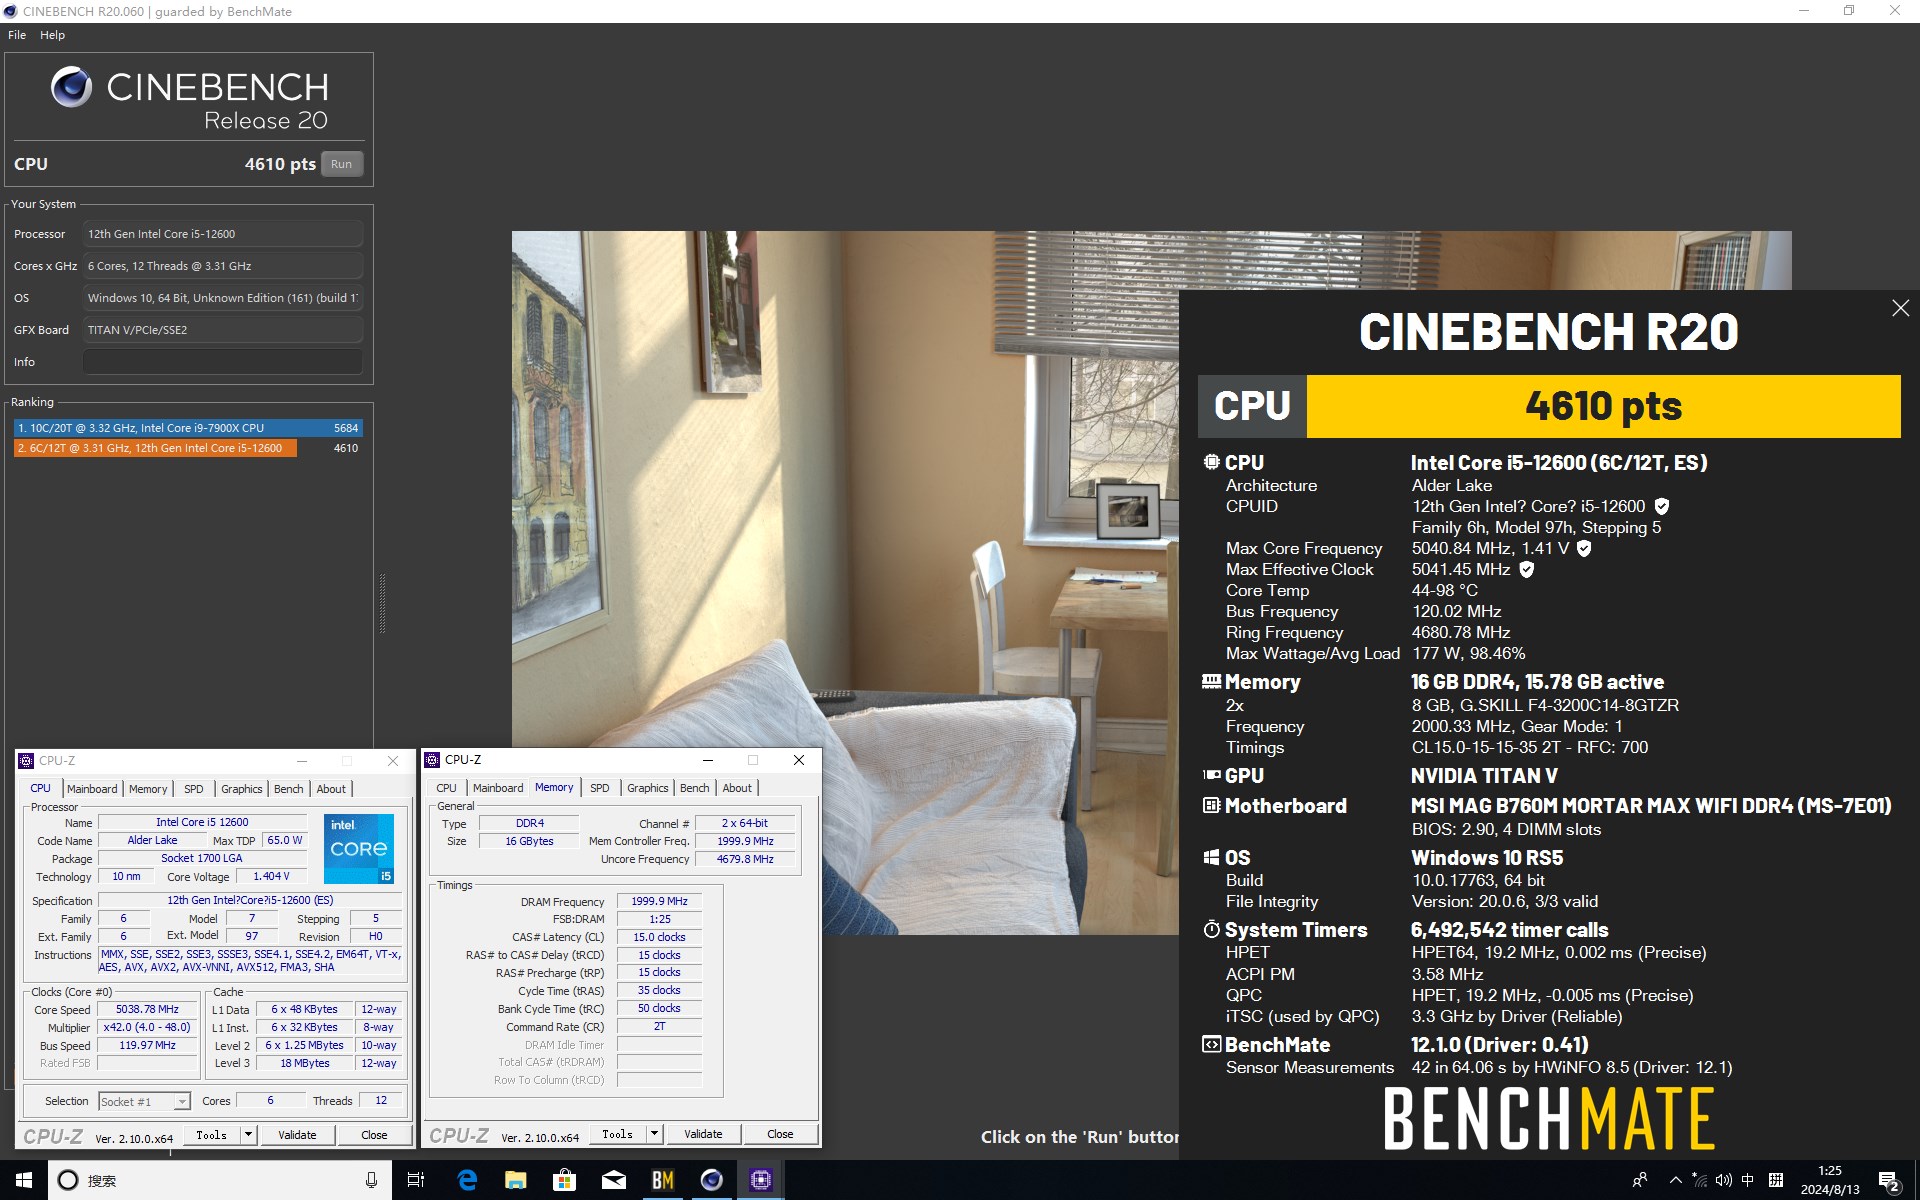
Task: Switch to Mainboard tab in left CPU-Z
Action: (x=92, y=789)
